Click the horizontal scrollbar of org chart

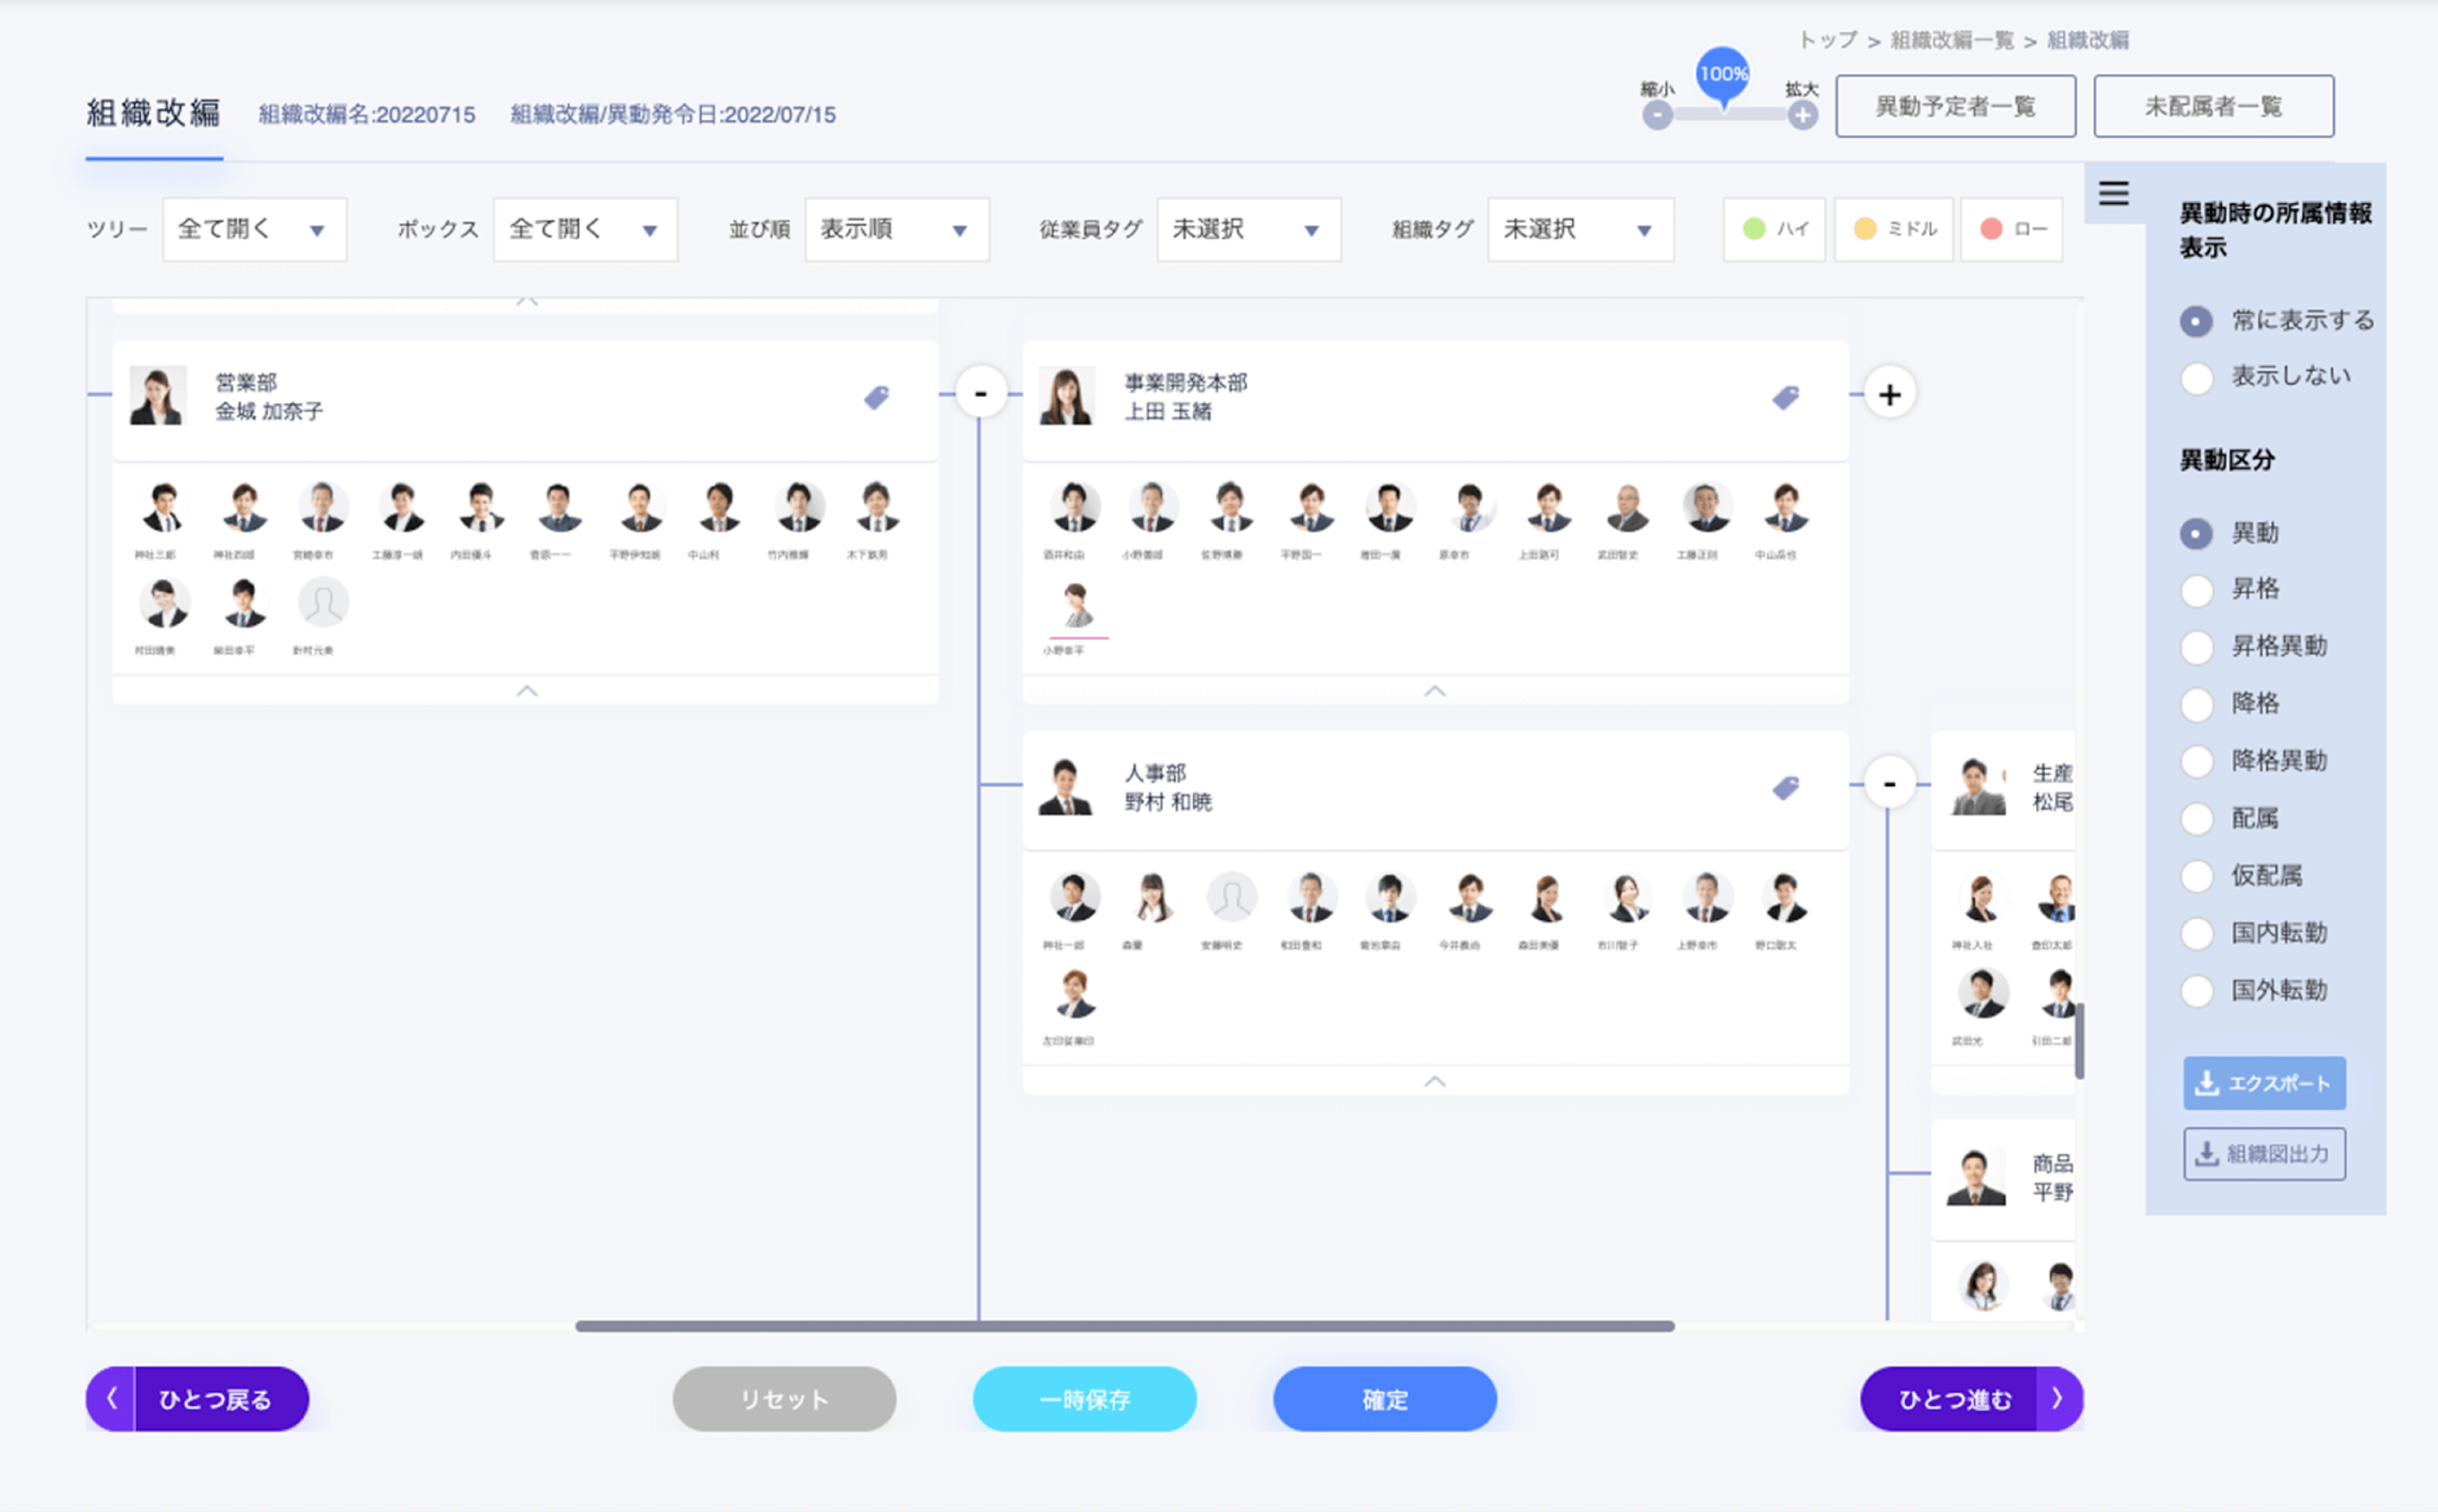(x=1124, y=1326)
